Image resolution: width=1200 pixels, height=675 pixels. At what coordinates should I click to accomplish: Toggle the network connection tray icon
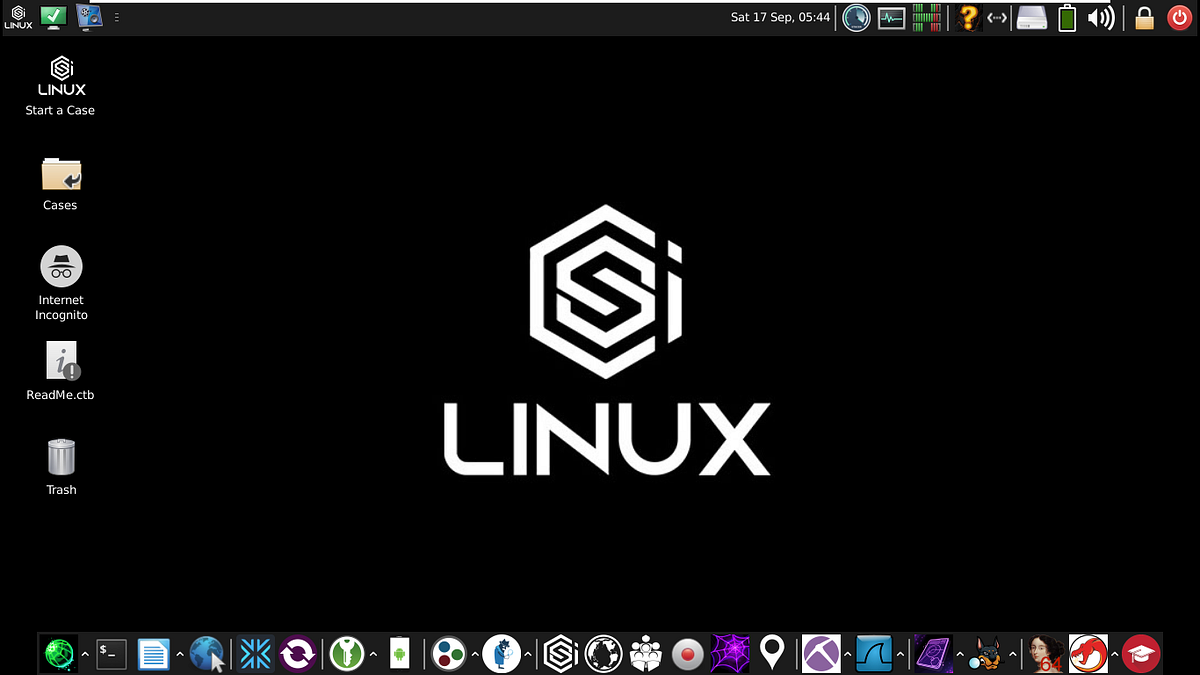995,17
